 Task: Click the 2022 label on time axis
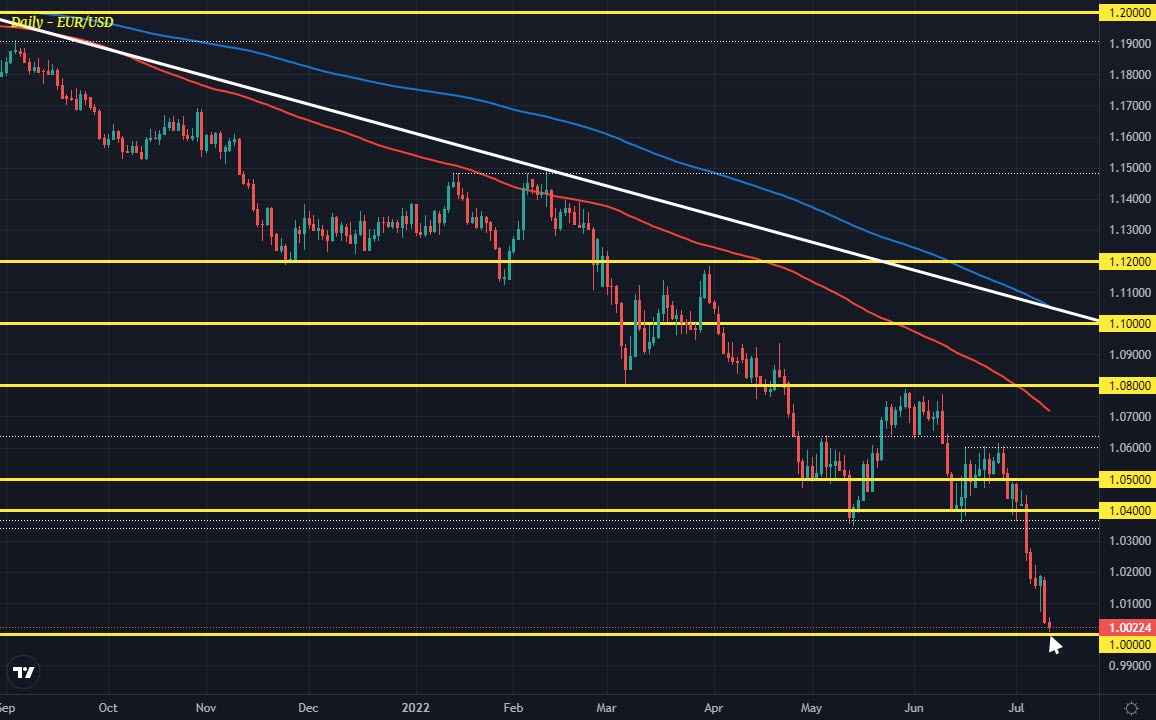point(415,708)
